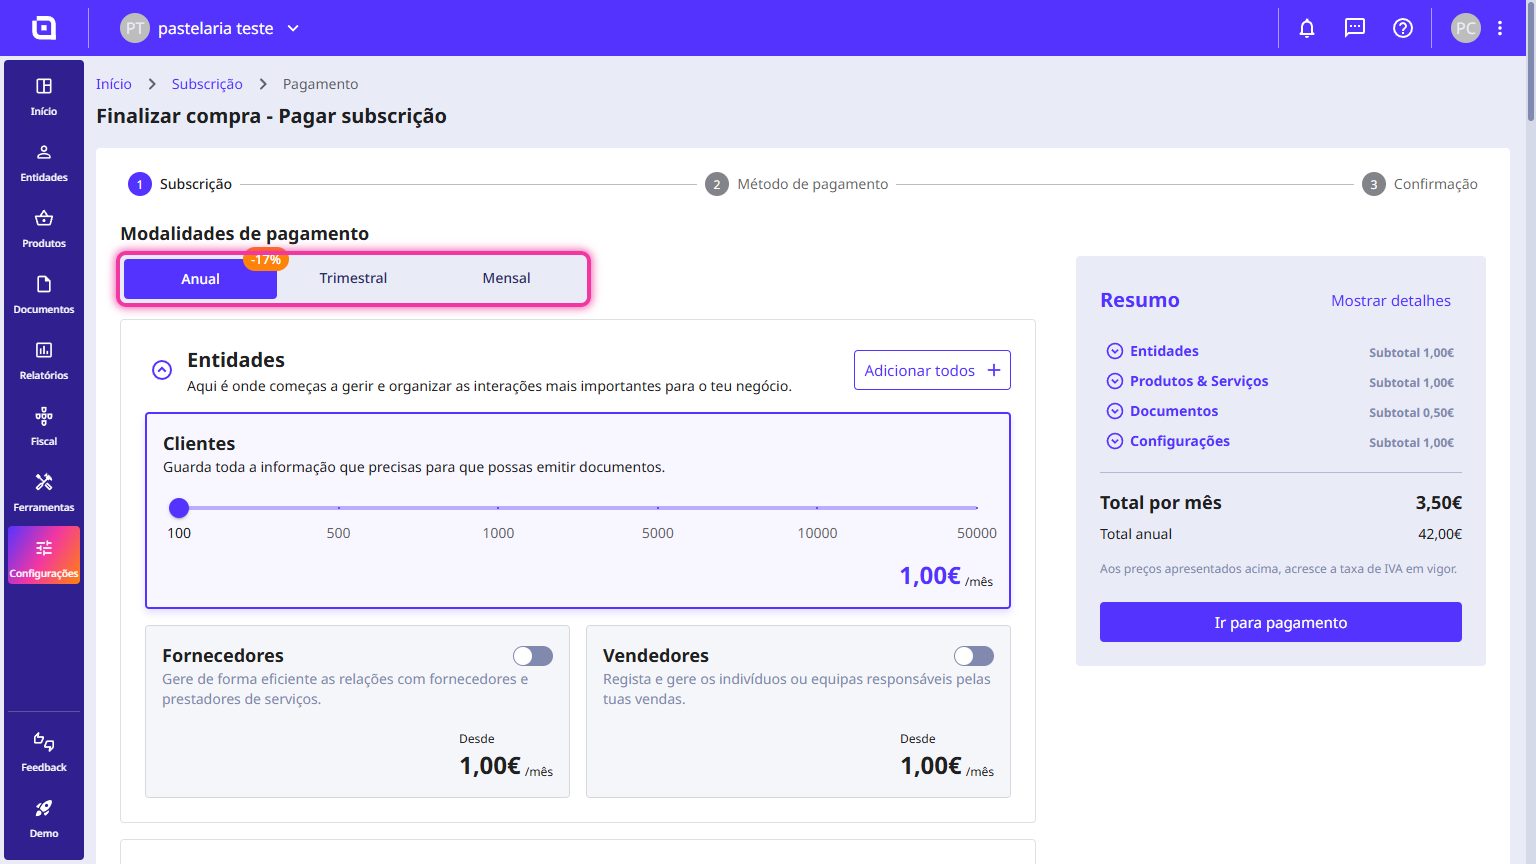Click the PC user avatar
The height and width of the screenshot is (864, 1536).
(x=1466, y=28)
